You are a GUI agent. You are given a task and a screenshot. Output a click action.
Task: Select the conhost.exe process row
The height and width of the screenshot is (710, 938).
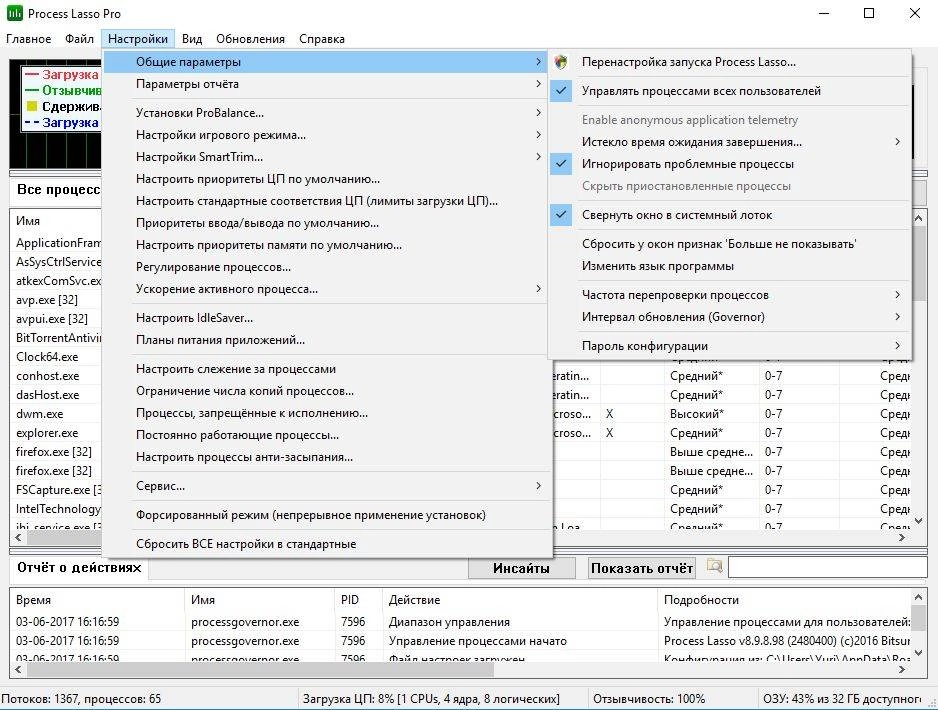56,376
